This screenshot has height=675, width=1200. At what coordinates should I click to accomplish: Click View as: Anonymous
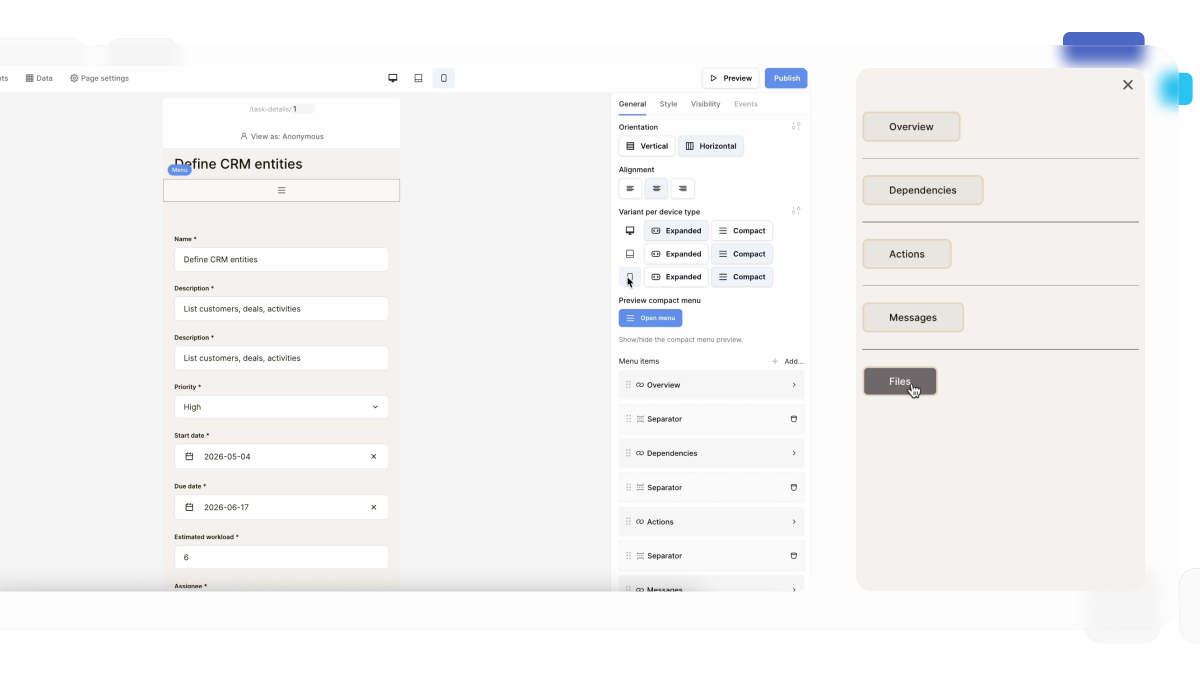(x=282, y=136)
